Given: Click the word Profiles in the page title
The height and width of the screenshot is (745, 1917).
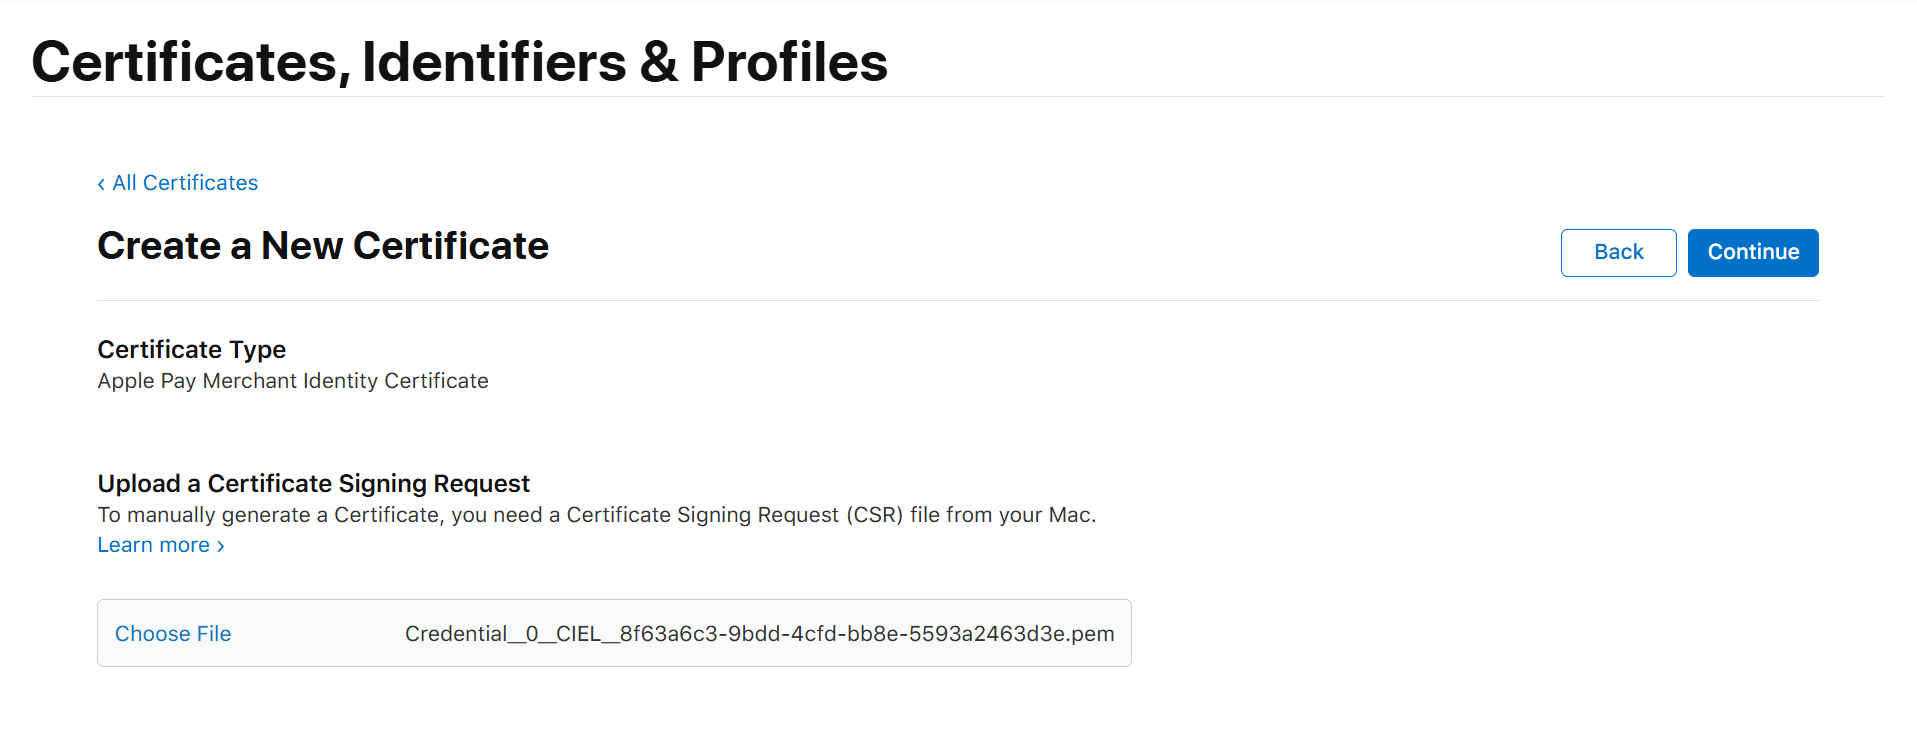Looking at the screenshot, I should click(x=789, y=62).
